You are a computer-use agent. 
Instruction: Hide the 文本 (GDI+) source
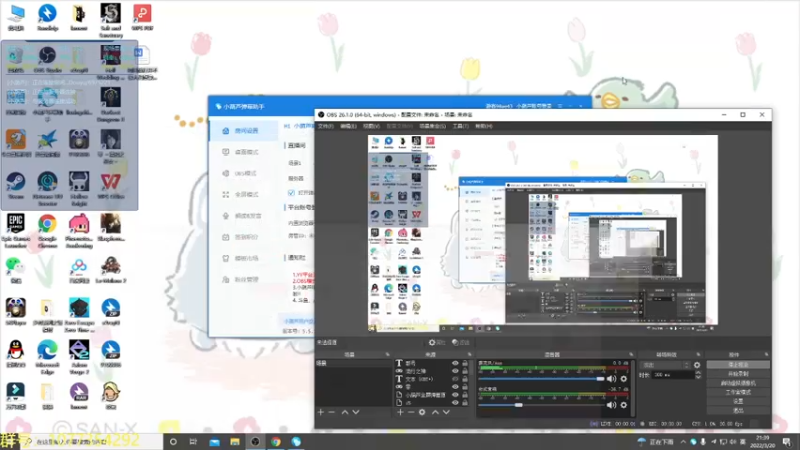pos(455,379)
